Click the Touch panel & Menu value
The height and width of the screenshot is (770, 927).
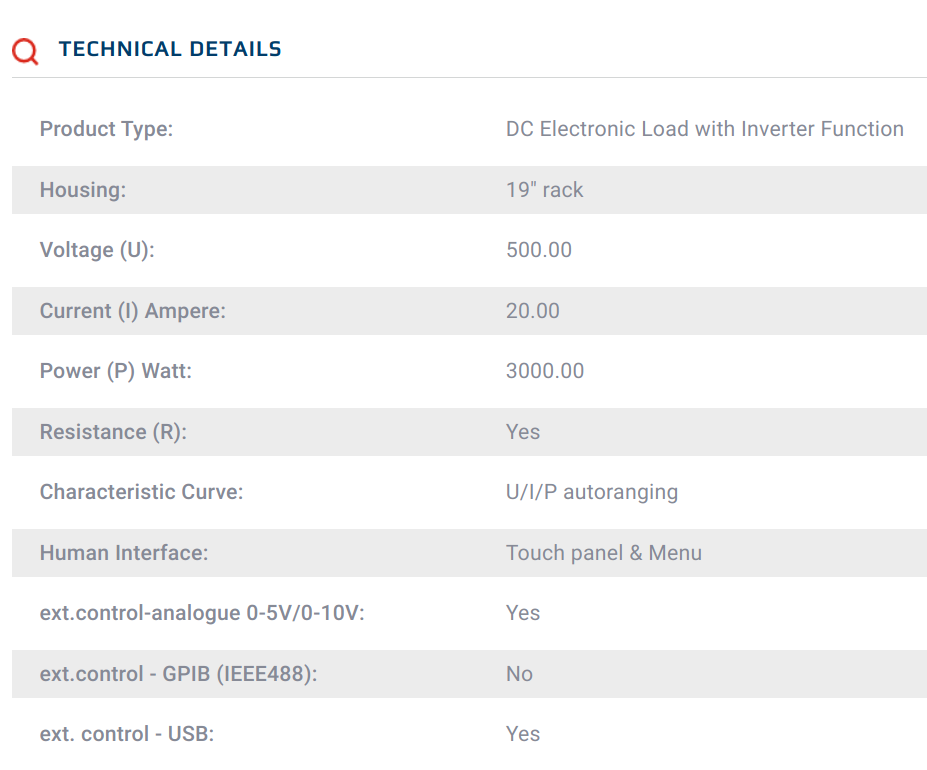[x=603, y=553]
